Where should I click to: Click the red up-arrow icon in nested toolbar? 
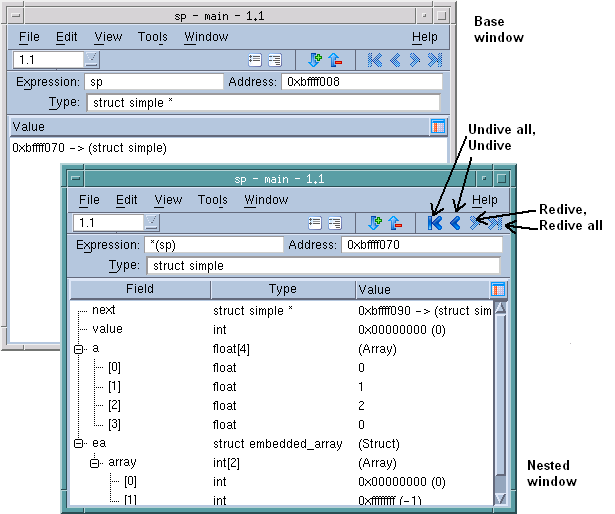pyautogui.click(x=395, y=223)
